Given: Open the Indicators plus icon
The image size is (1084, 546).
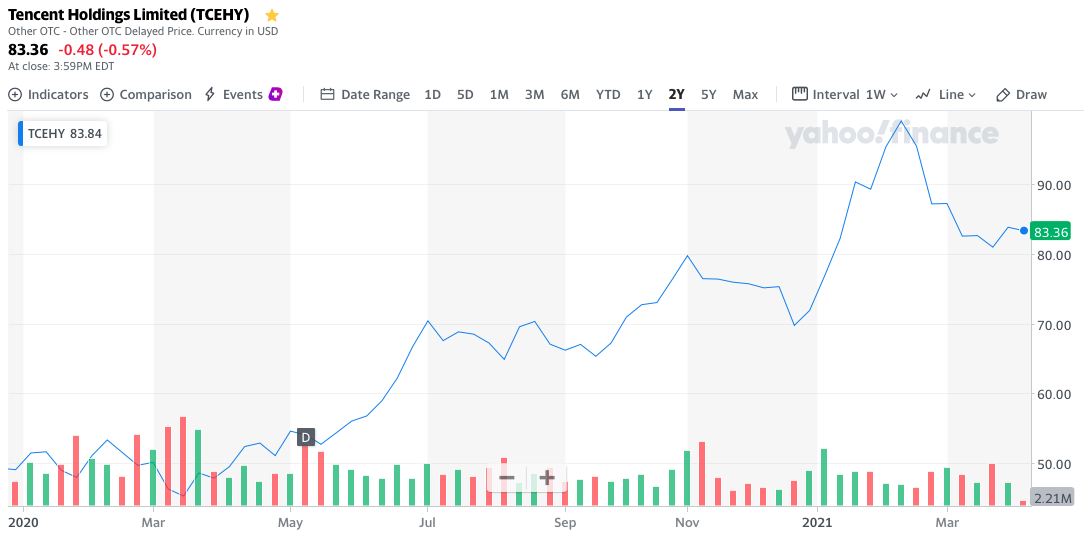Looking at the screenshot, I should click(x=15, y=95).
